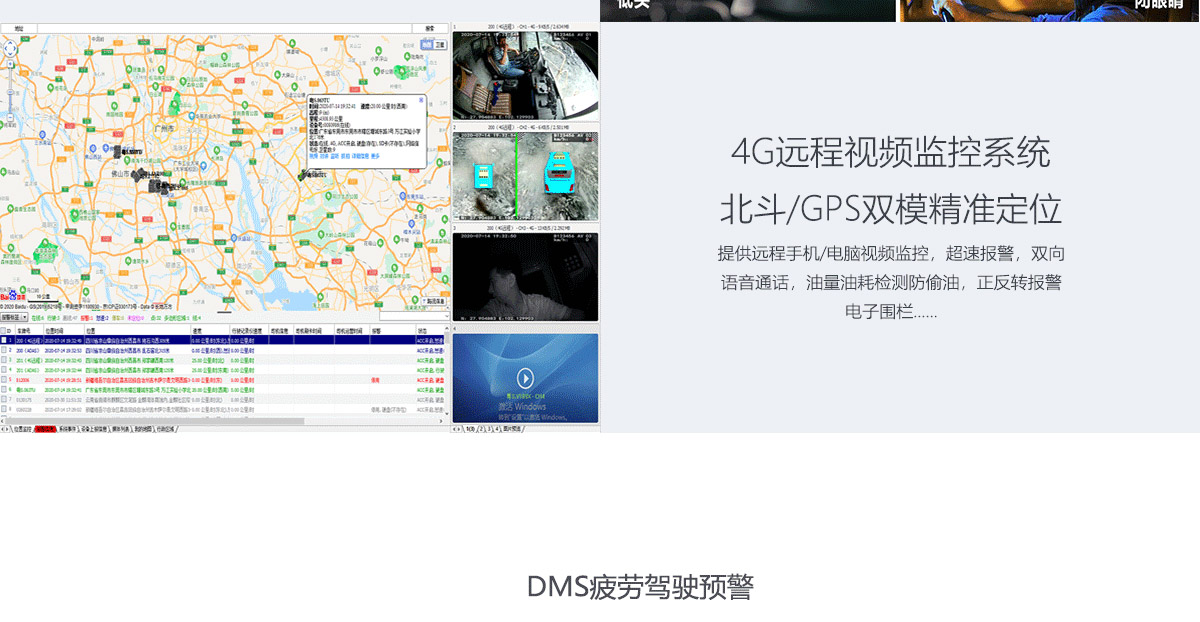The image size is (1200, 622).
Task: Sort by 位置时间 column header
Action: point(64,330)
